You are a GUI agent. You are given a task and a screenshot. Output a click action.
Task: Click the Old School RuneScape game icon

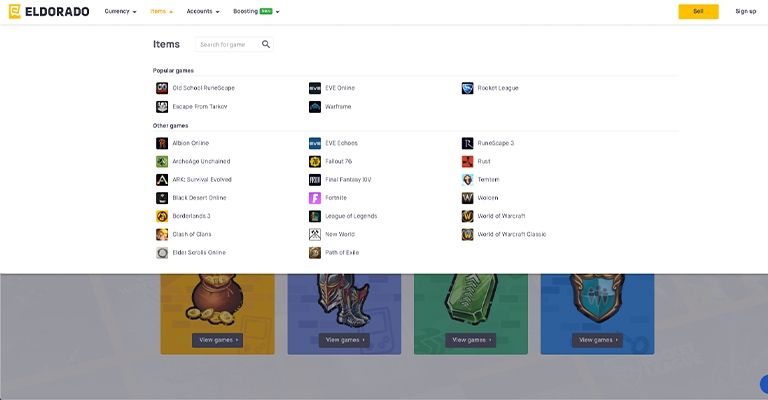click(x=162, y=88)
